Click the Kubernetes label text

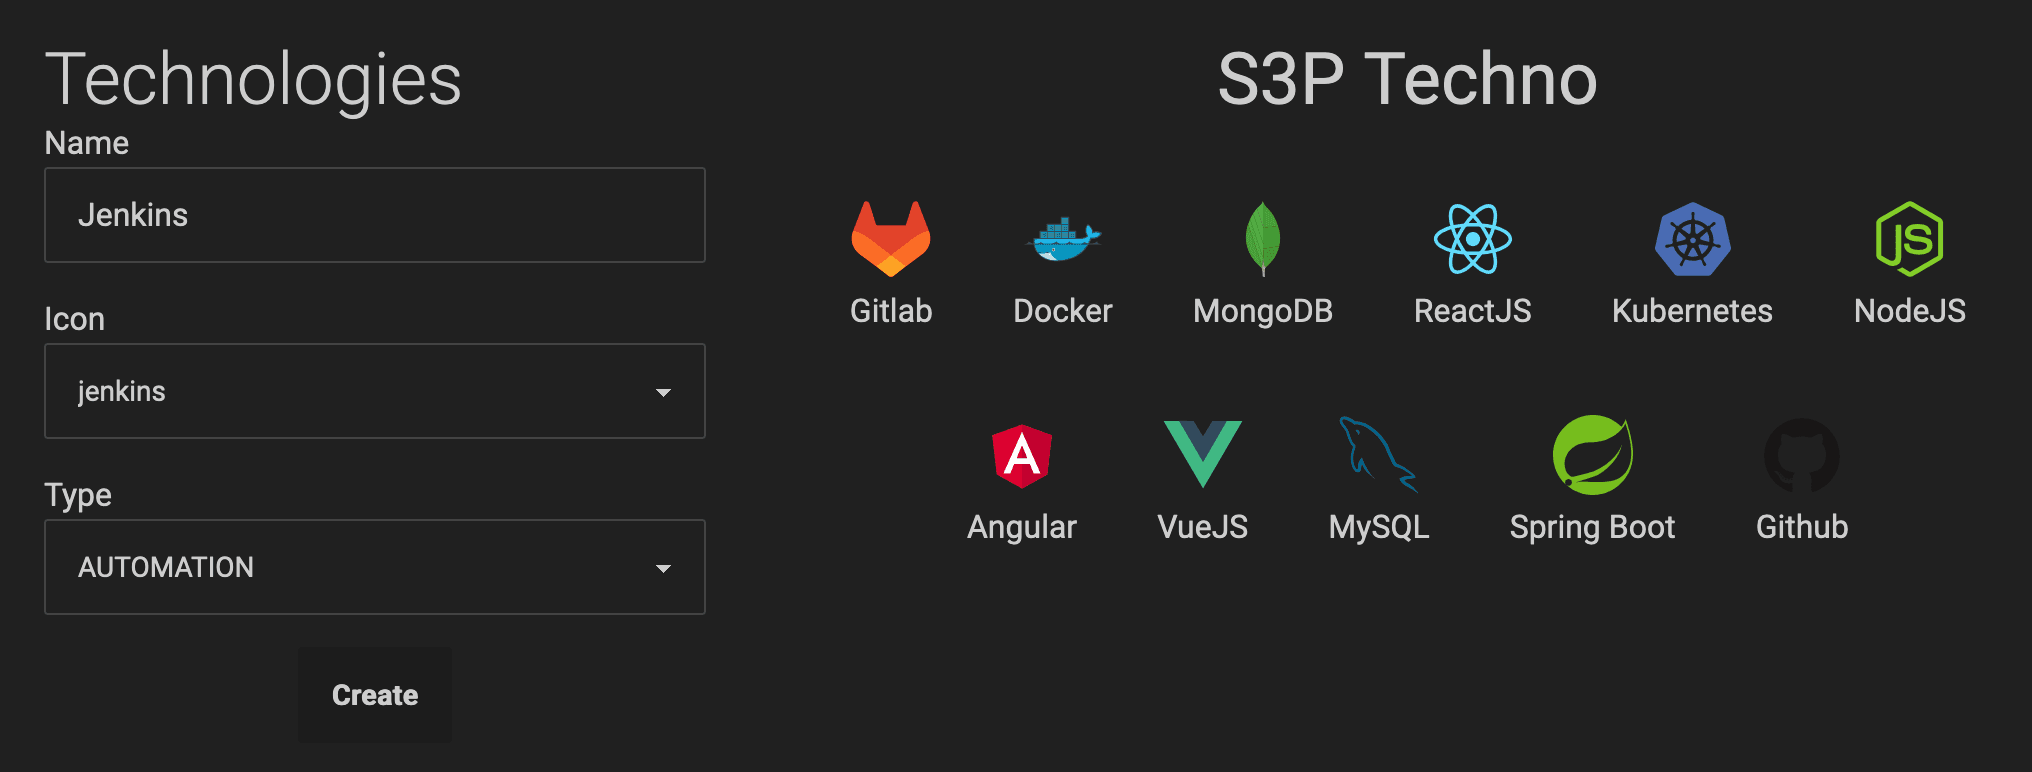tap(1692, 311)
